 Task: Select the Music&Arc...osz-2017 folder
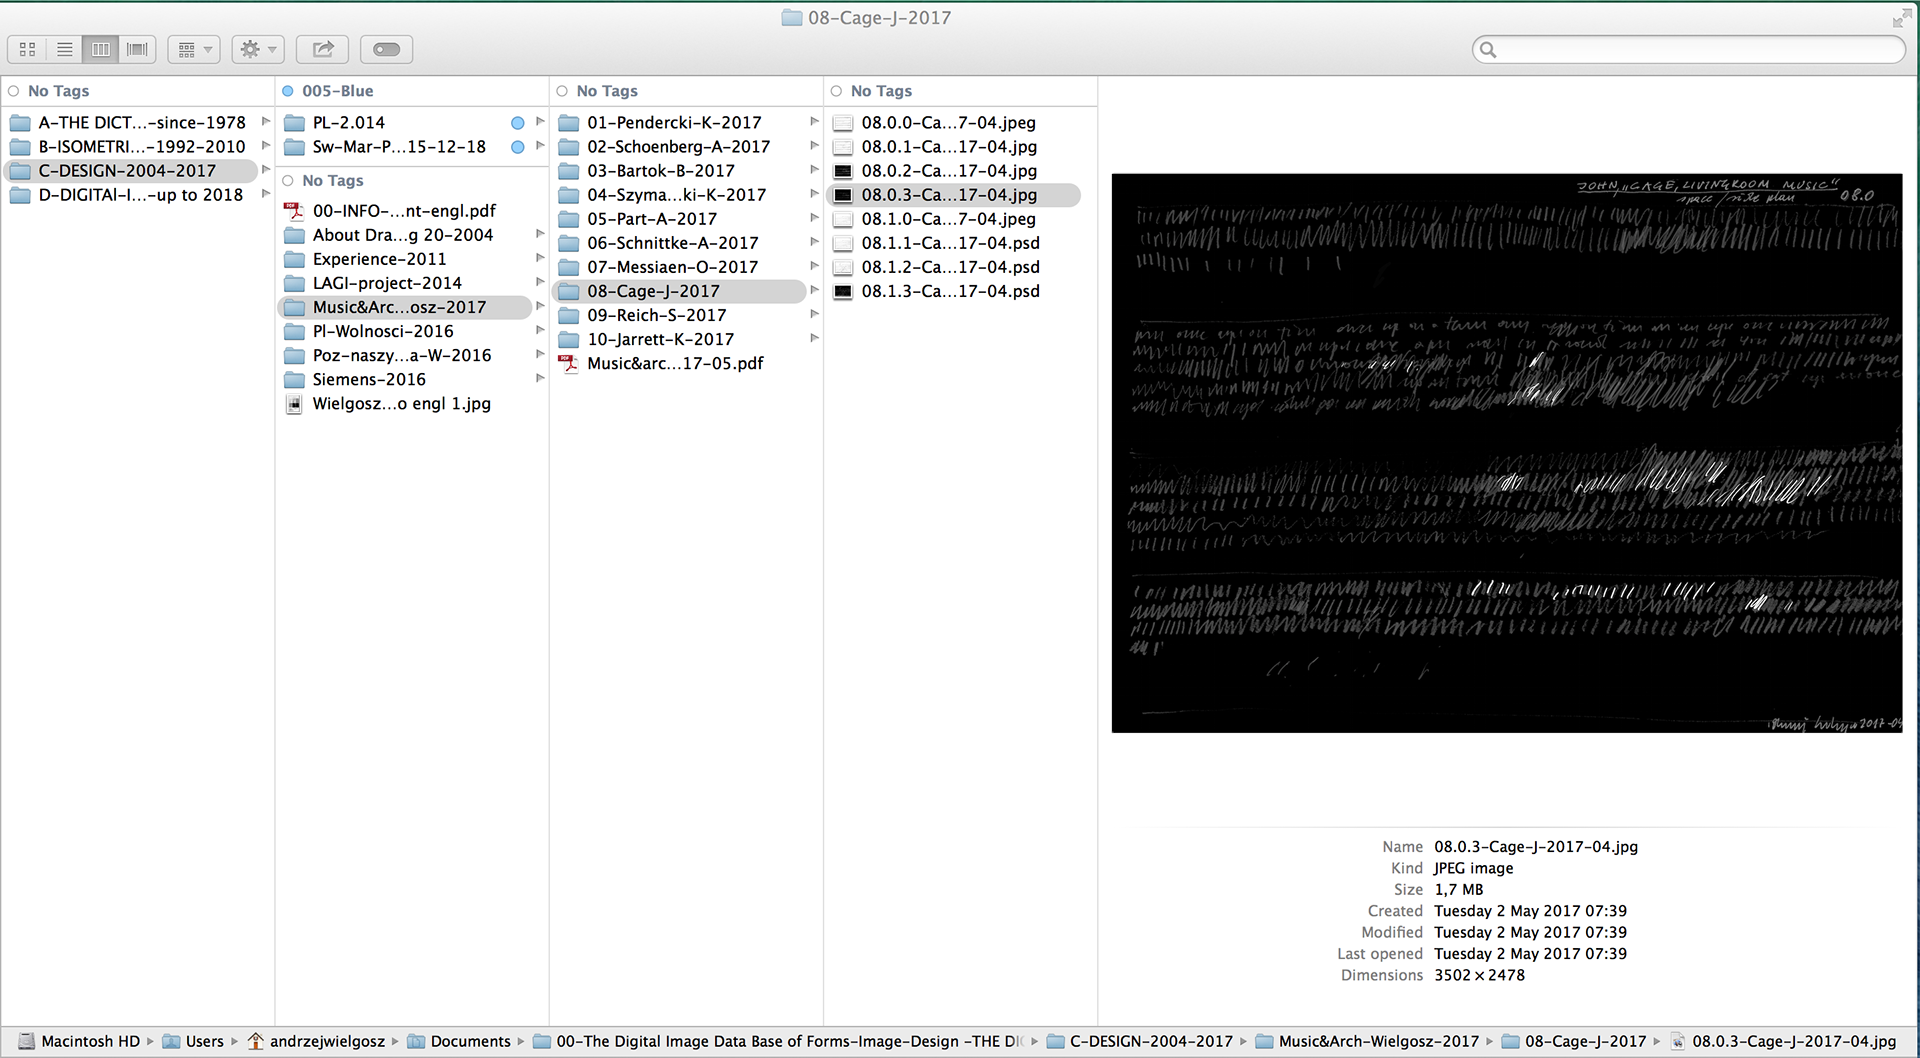coord(404,307)
